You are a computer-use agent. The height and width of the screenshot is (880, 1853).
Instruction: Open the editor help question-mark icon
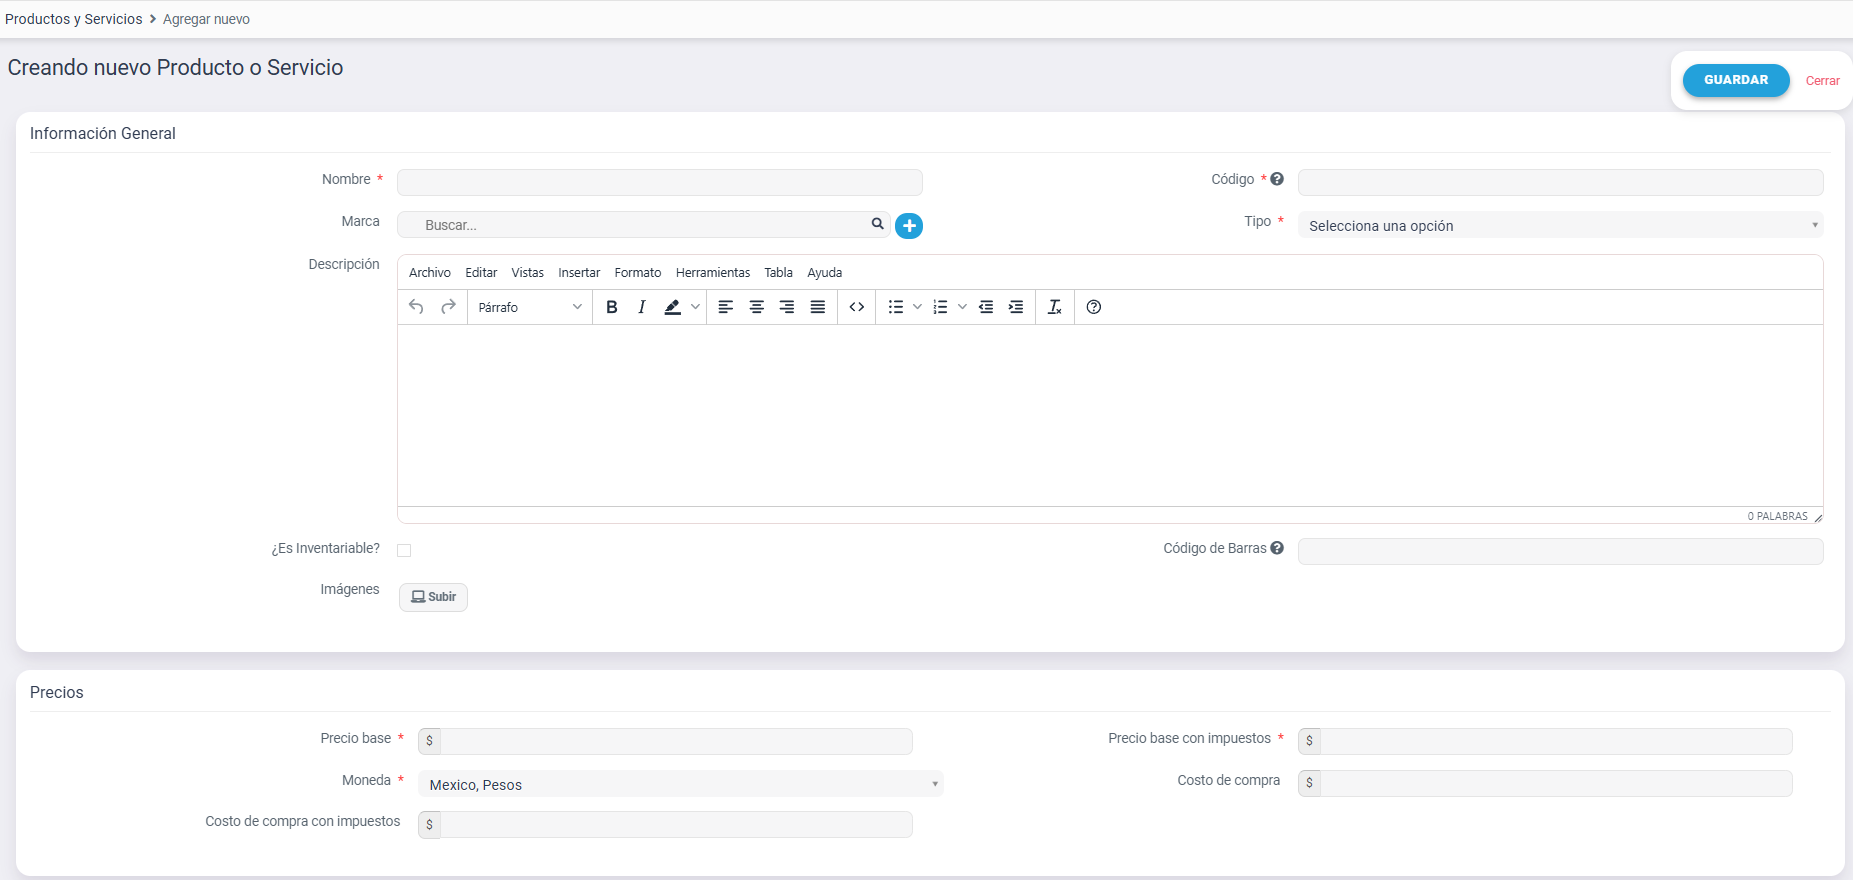(1094, 307)
